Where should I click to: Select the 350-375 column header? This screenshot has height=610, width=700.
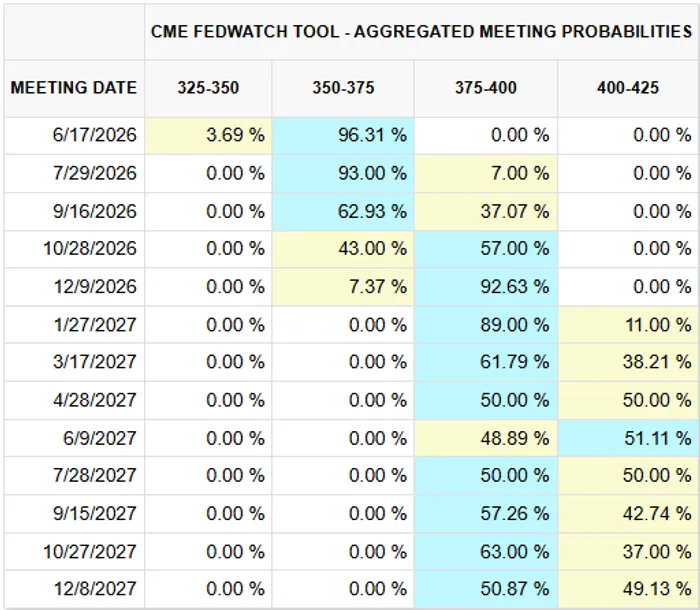click(x=343, y=88)
